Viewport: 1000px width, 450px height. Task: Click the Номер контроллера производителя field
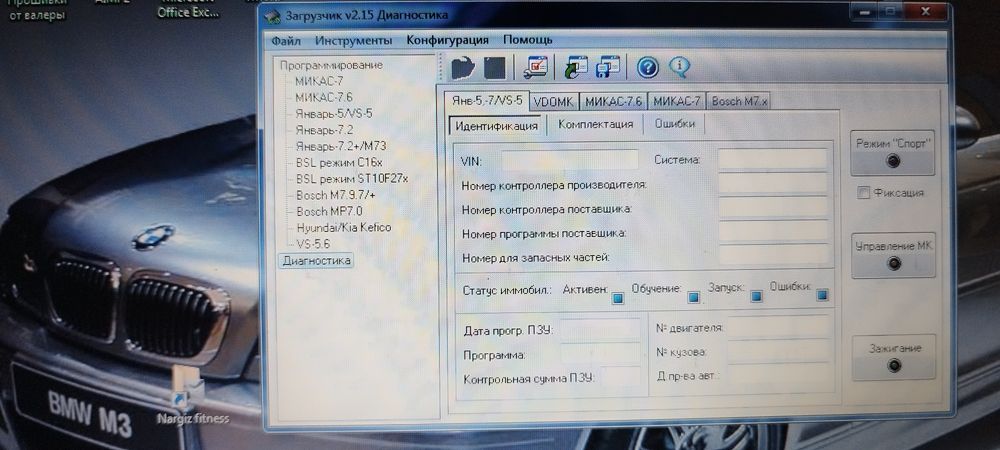pyautogui.click(x=773, y=184)
